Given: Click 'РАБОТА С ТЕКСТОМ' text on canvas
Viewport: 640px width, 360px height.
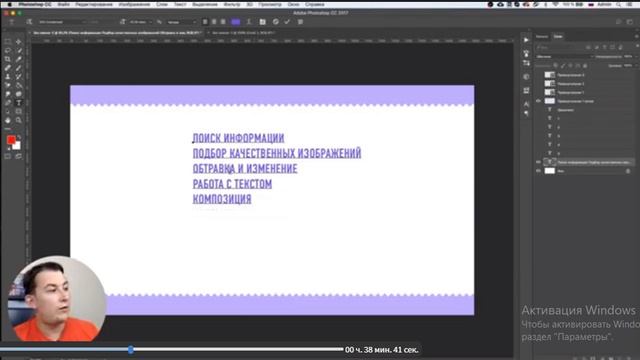Looking at the screenshot, I should tap(232, 184).
